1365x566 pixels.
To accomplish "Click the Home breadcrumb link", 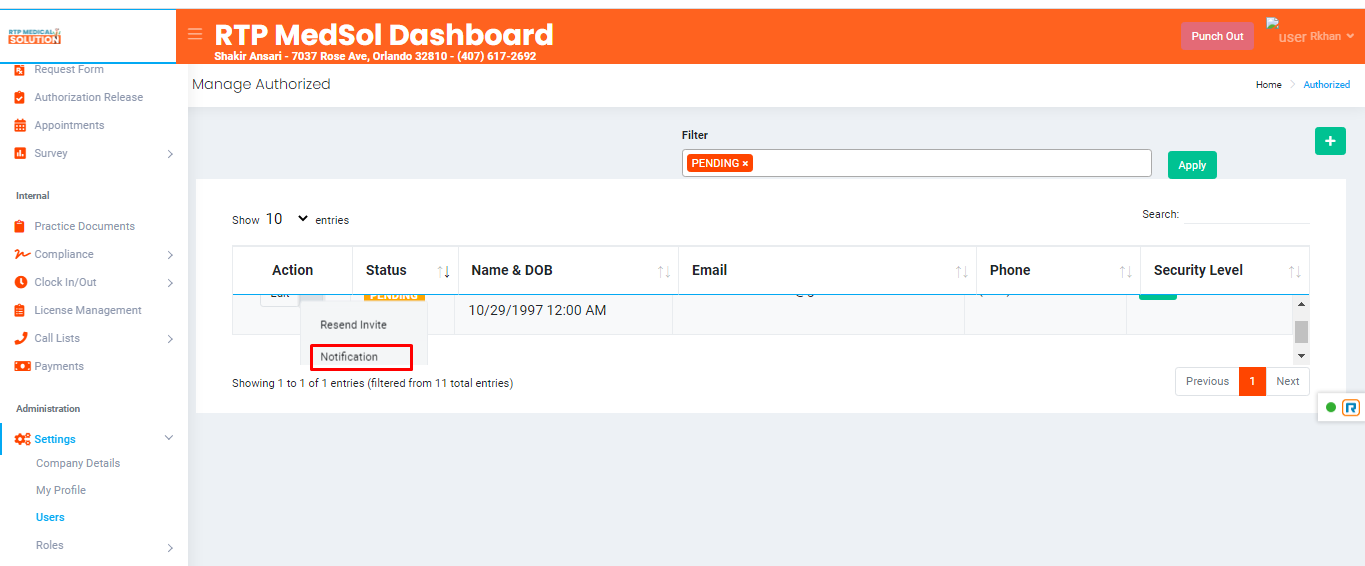I will (1268, 85).
